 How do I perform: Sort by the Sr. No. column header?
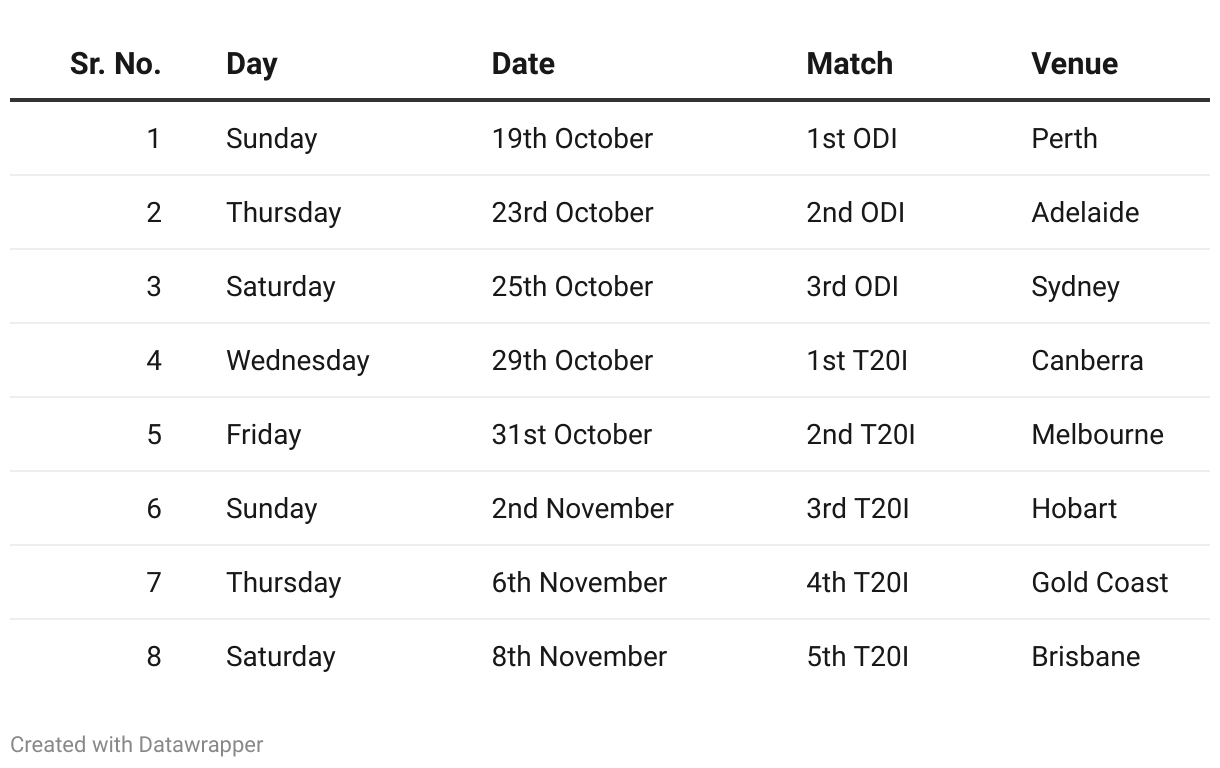pyautogui.click(x=115, y=64)
